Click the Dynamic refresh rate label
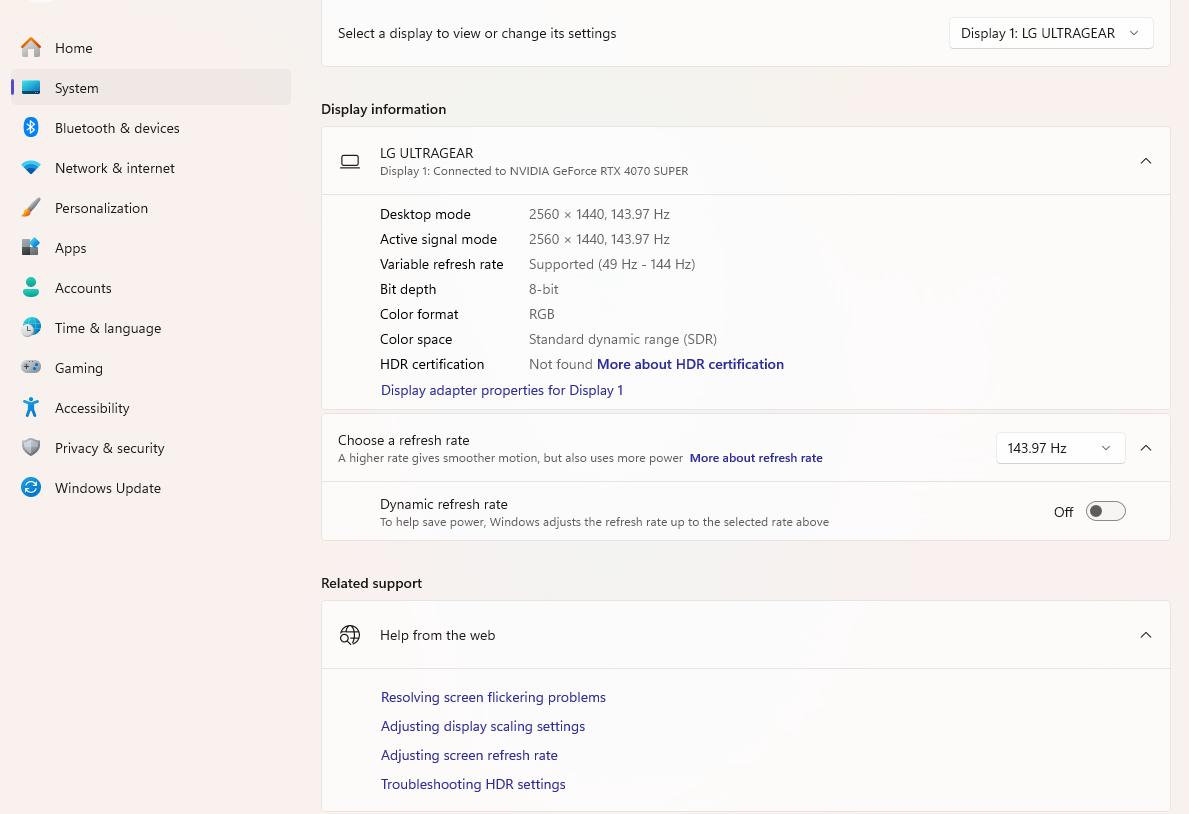1189x814 pixels. pyautogui.click(x=444, y=504)
